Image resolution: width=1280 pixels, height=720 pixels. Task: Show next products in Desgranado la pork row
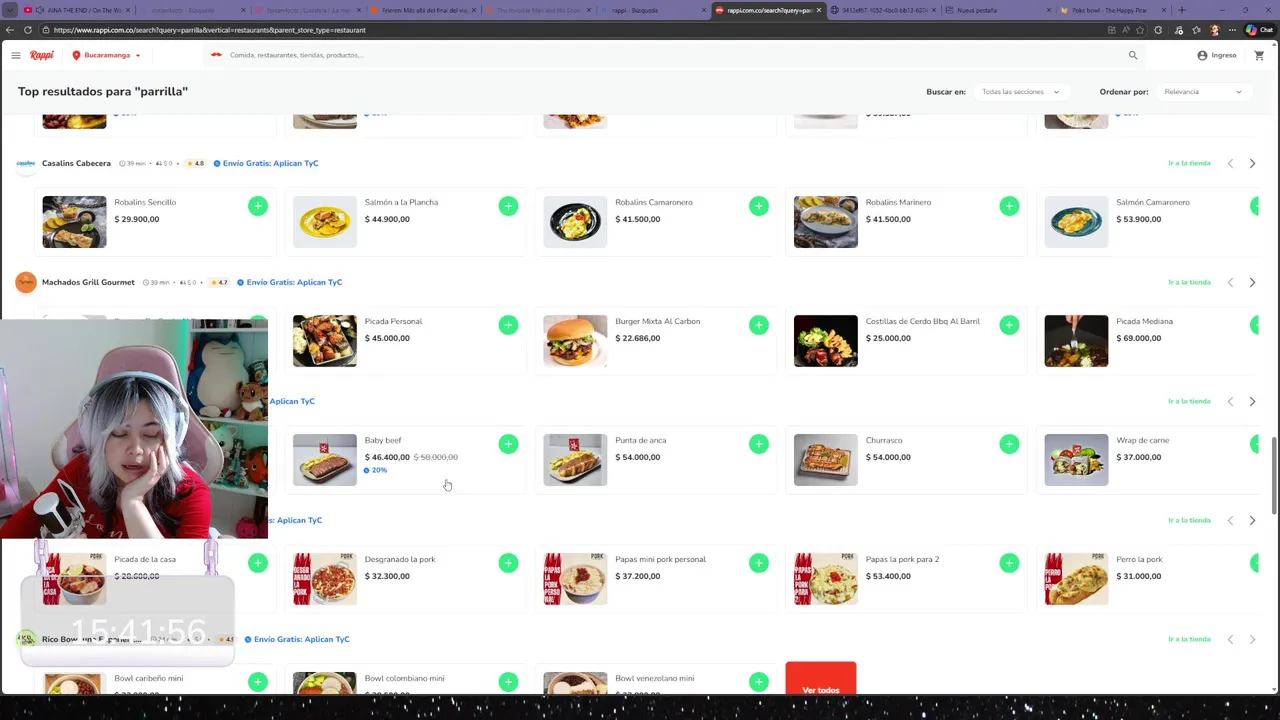pos(1252,520)
